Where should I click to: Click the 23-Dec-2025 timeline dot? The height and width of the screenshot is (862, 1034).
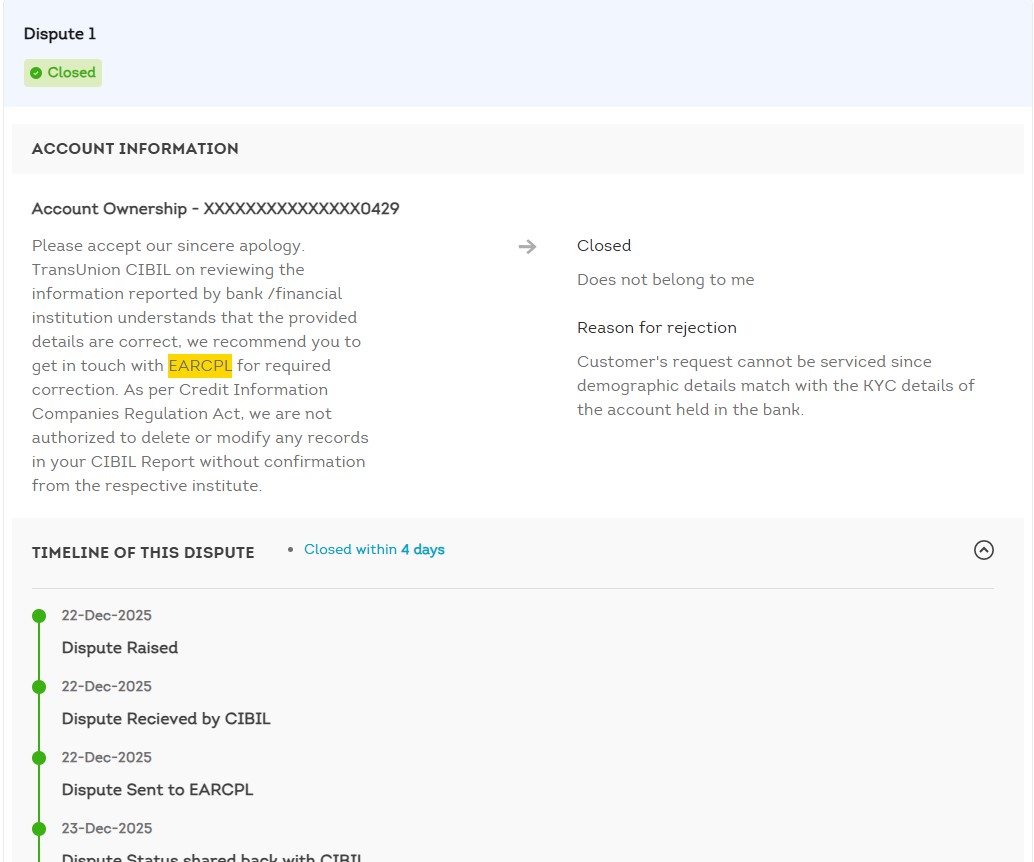(x=39, y=829)
